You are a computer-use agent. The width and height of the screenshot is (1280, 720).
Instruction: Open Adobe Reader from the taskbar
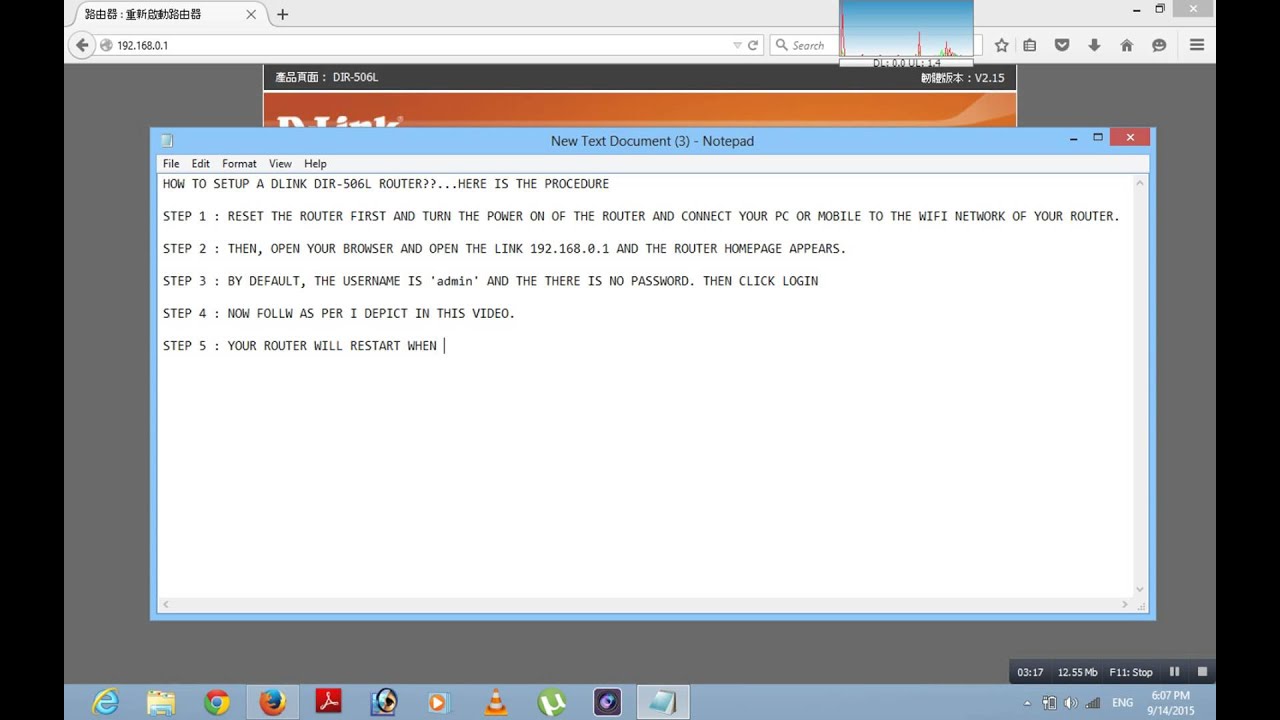(328, 702)
